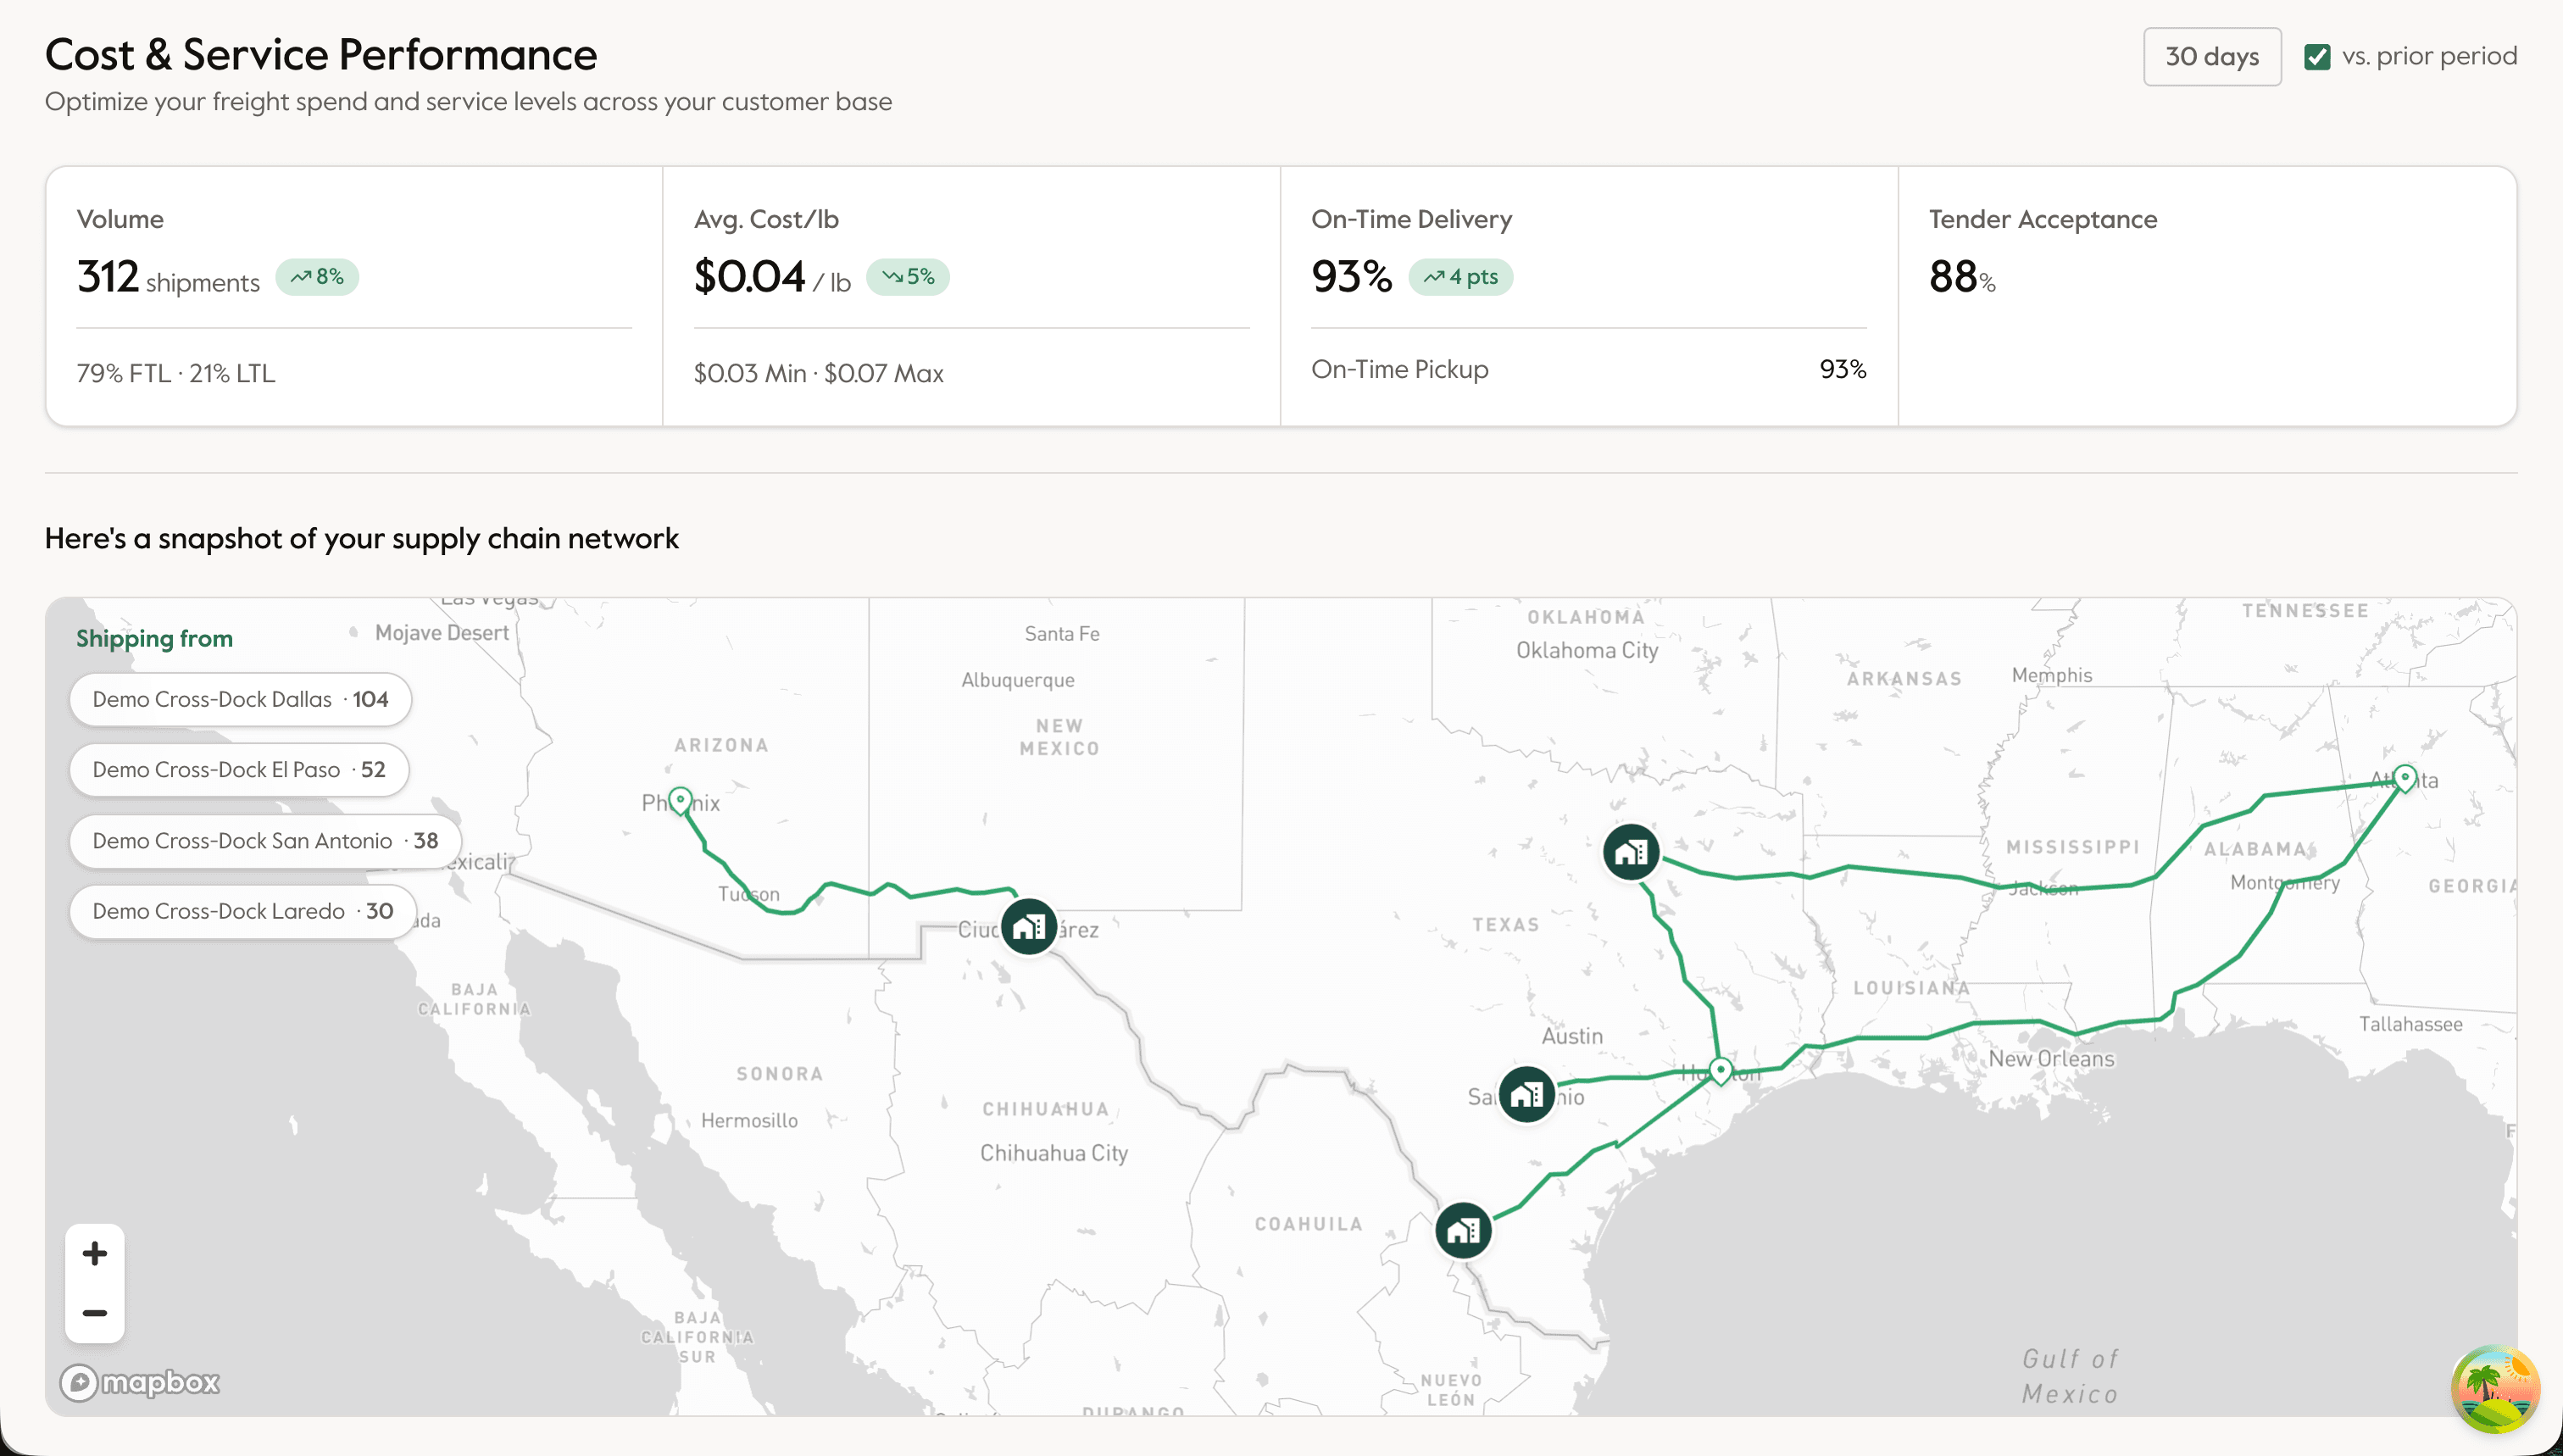Select the Atlanta destination pin
Screen dimensions: 2563x1456
coord(2405,778)
